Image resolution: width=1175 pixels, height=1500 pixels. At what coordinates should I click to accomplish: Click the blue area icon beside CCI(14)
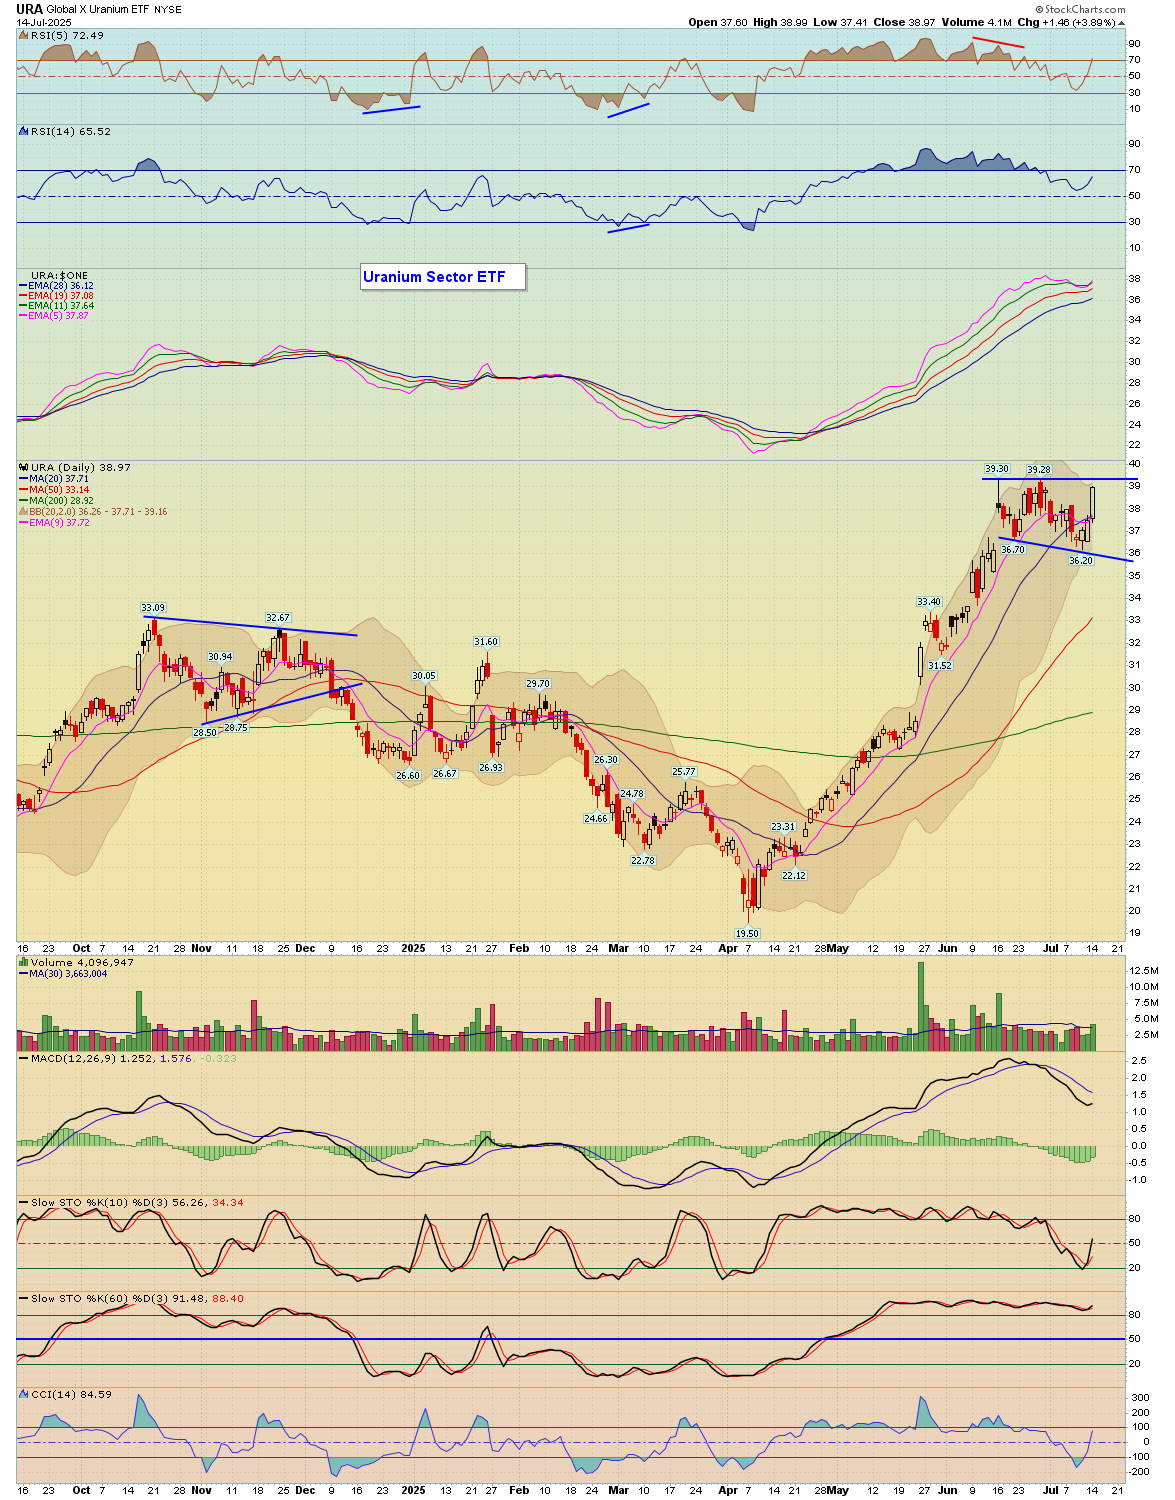pos(24,1394)
